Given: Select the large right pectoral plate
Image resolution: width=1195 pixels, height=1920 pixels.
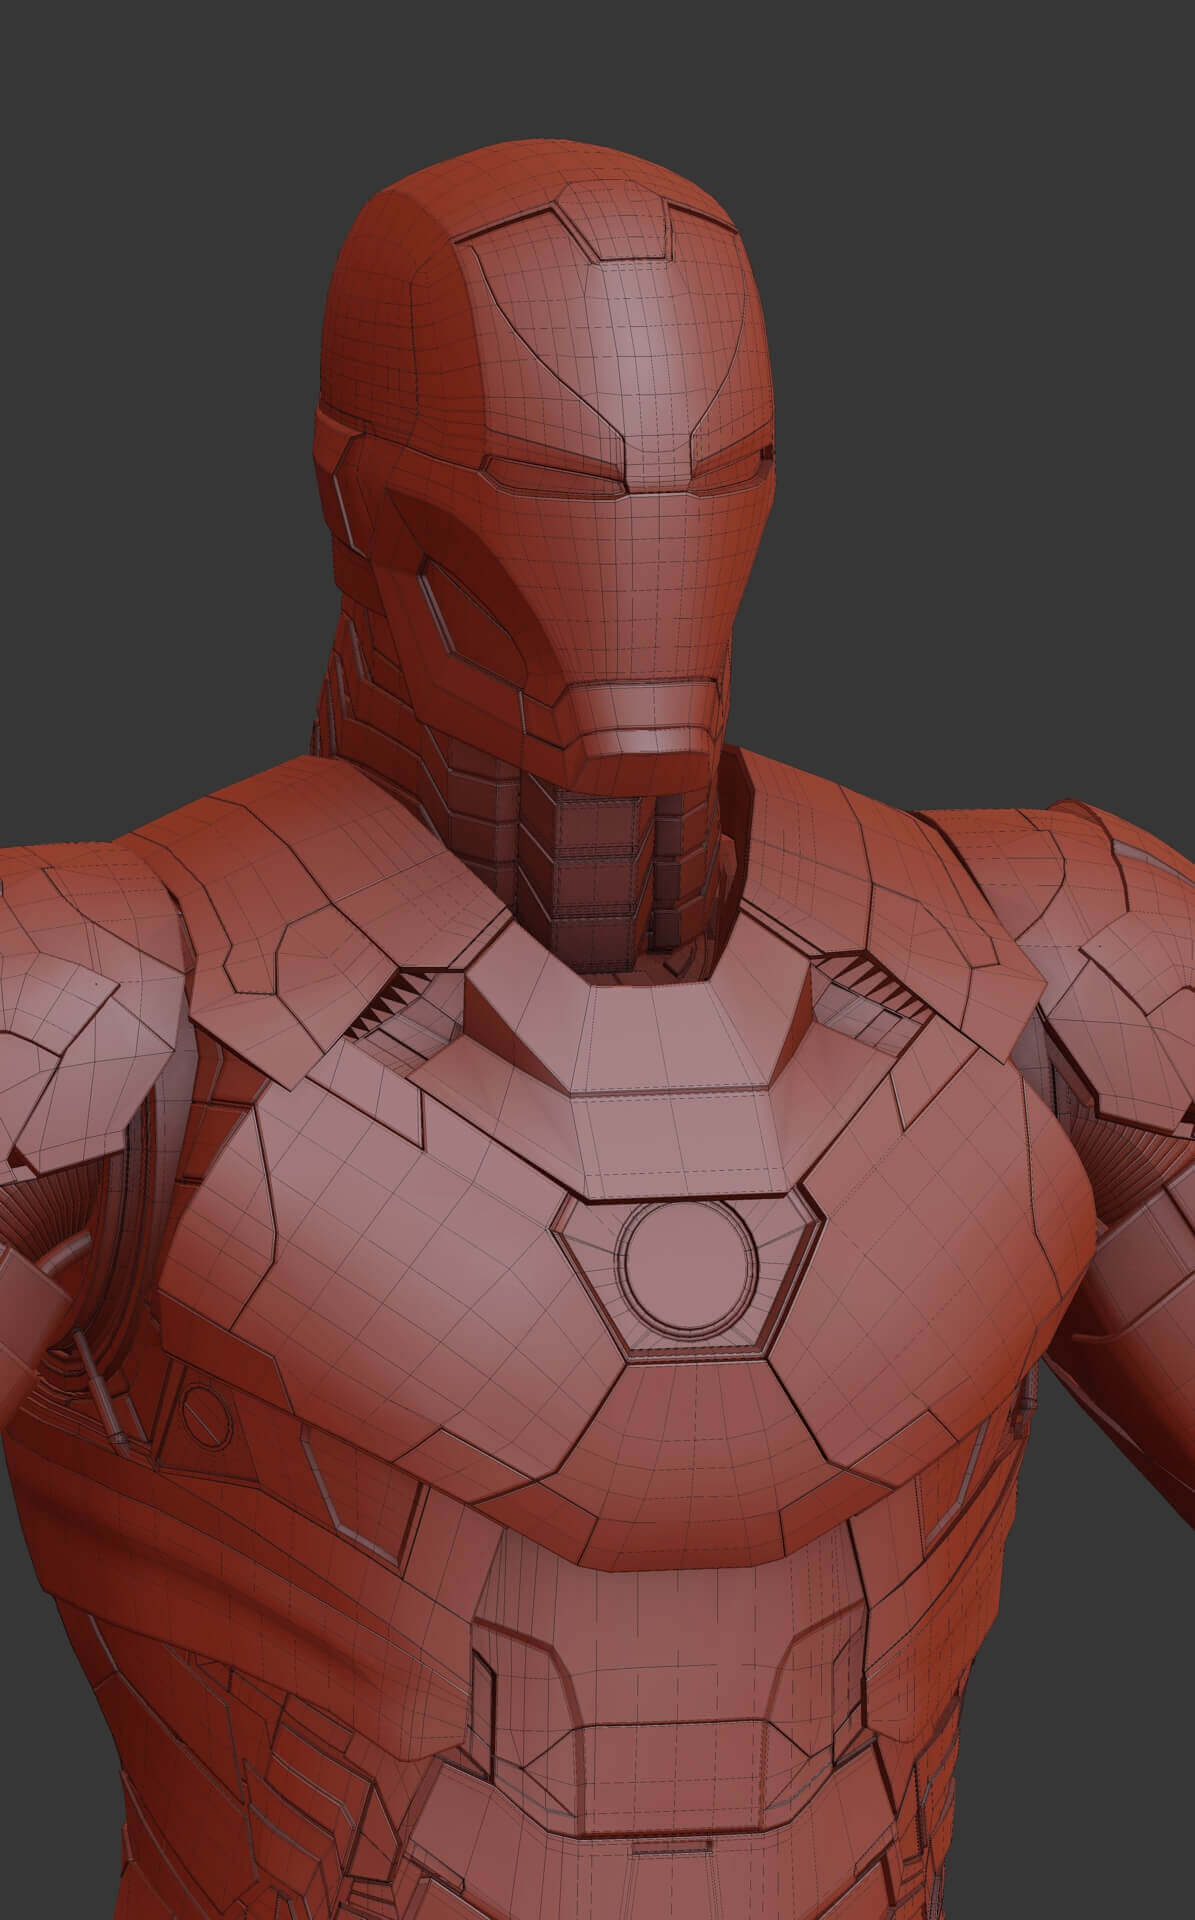Looking at the screenshot, I should tap(950, 1250).
